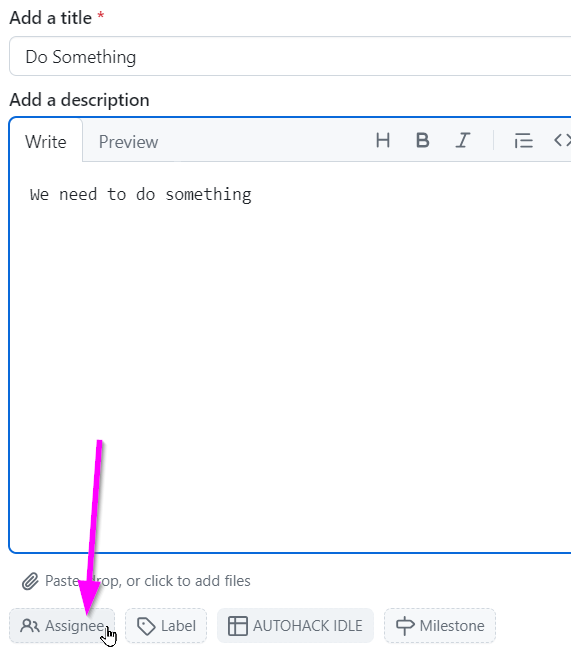Switch to the Preview tab
This screenshot has height=655, width=571.
[x=128, y=142]
